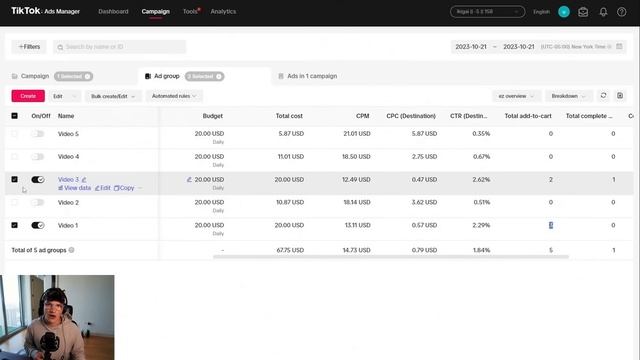The height and width of the screenshot is (360, 640).
Task: Click the pencil icon beside Video 3 name
Action: pyautogui.click(x=84, y=180)
